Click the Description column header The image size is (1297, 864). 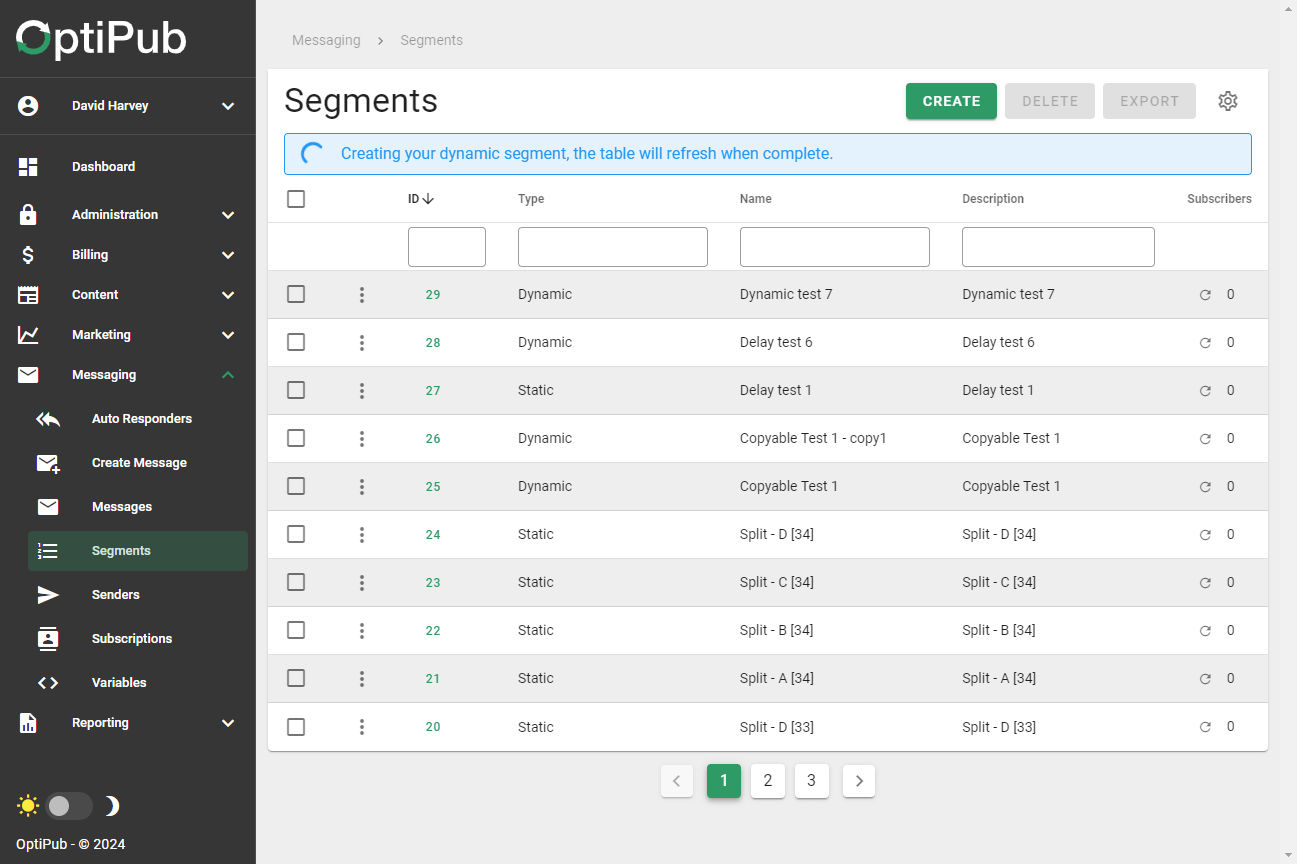click(x=993, y=199)
